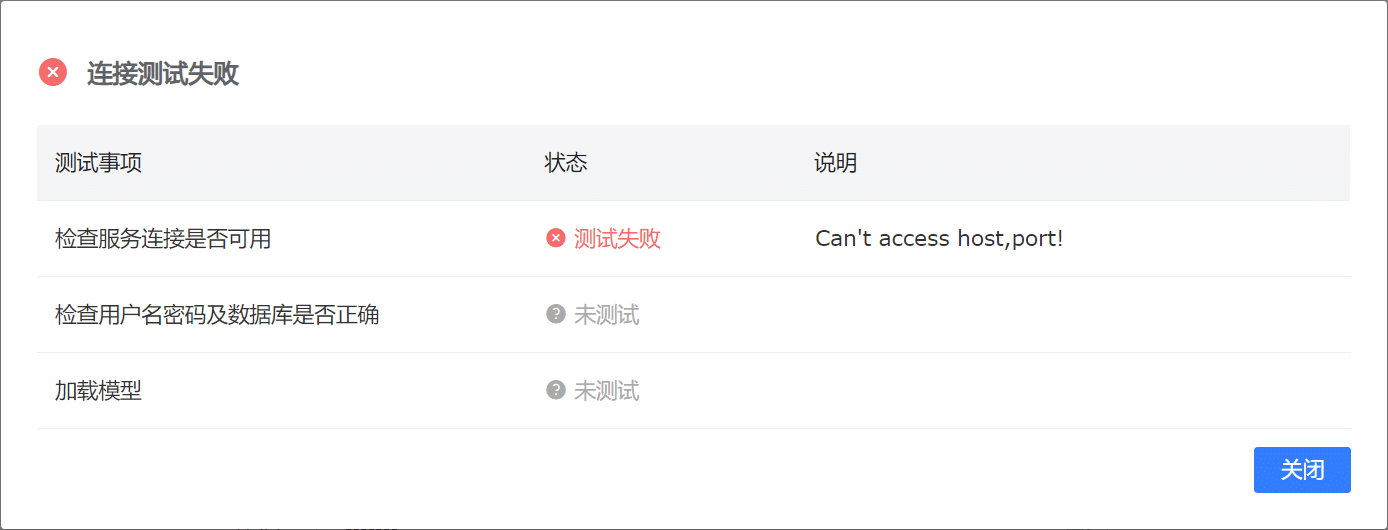The height and width of the screenshot is (530, 1388).
Task: Click 未测试 status in the 用户名密码 row
Action: pos(606,315)
